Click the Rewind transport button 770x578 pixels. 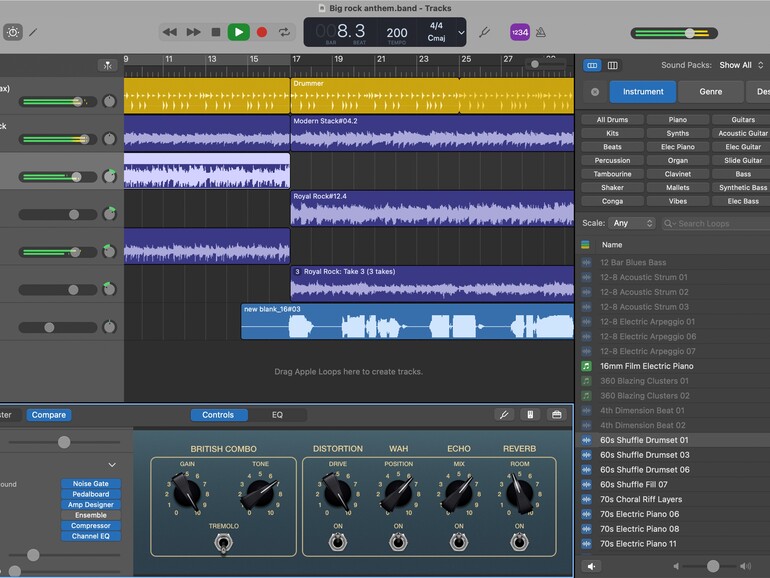pos(170,32)
